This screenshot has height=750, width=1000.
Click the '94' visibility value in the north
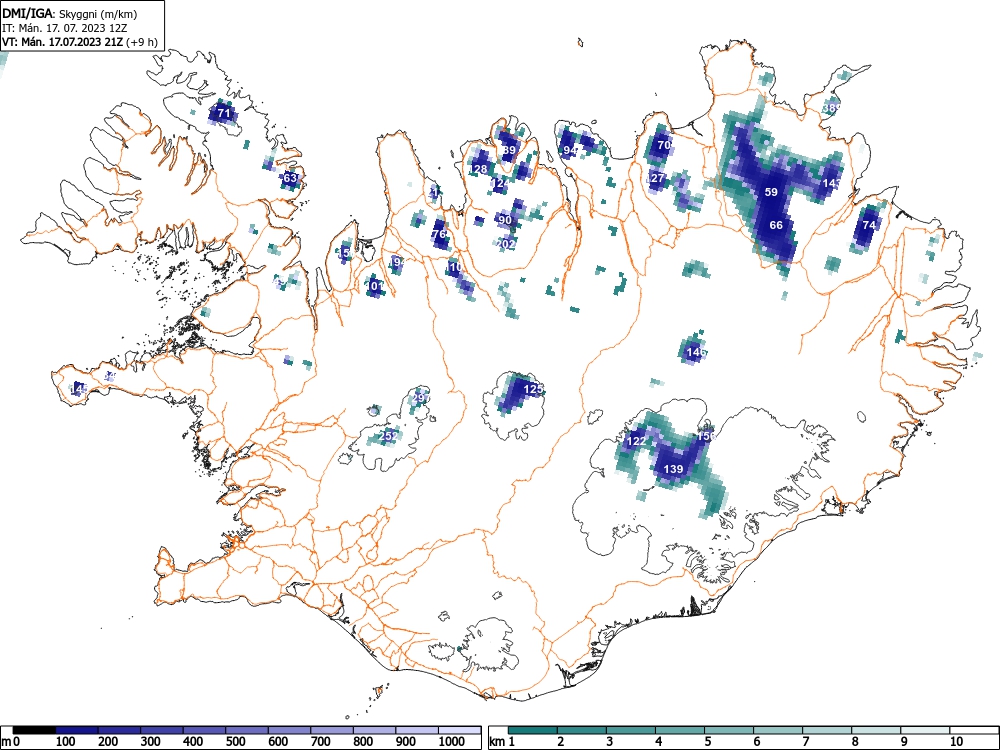point(570,151)
